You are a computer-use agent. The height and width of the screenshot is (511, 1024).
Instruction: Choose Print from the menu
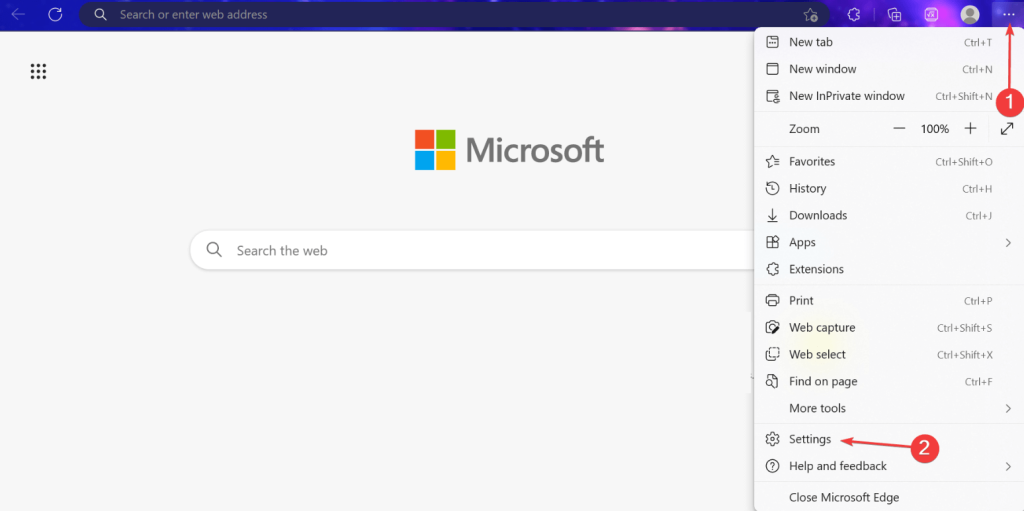[x=889, y=301]
